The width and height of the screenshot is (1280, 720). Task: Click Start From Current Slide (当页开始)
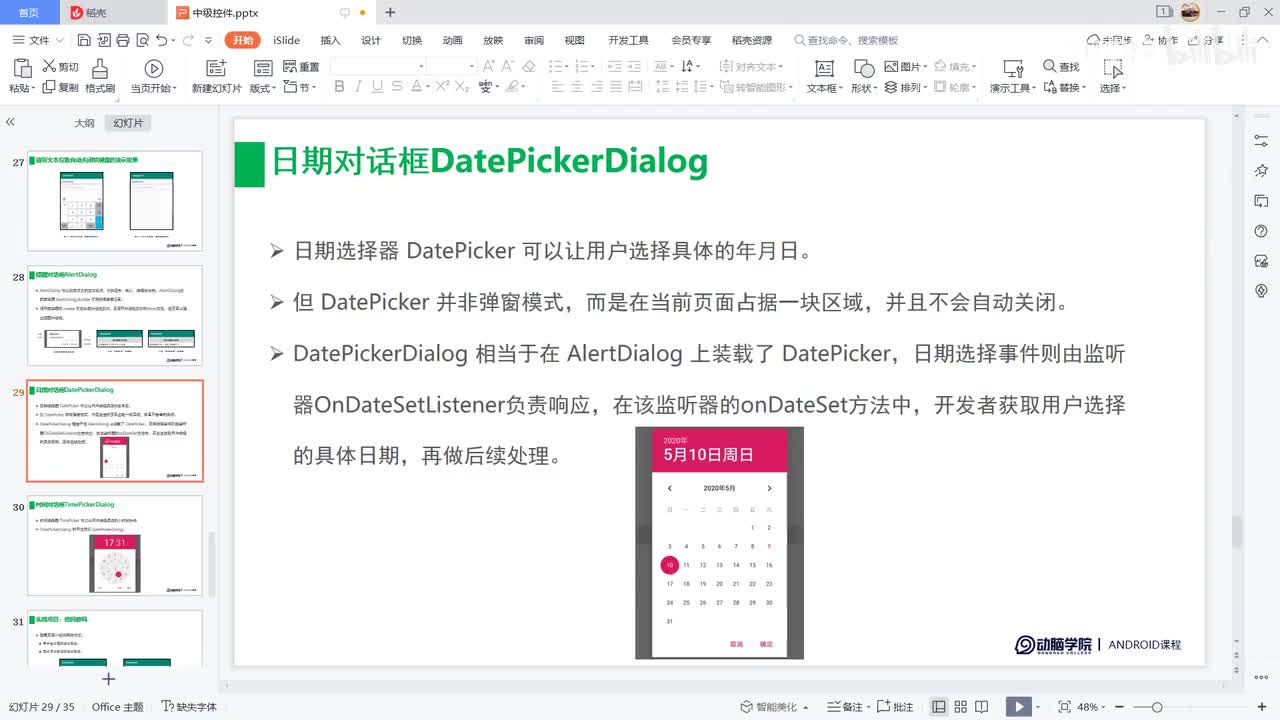(x=153, y=76)
